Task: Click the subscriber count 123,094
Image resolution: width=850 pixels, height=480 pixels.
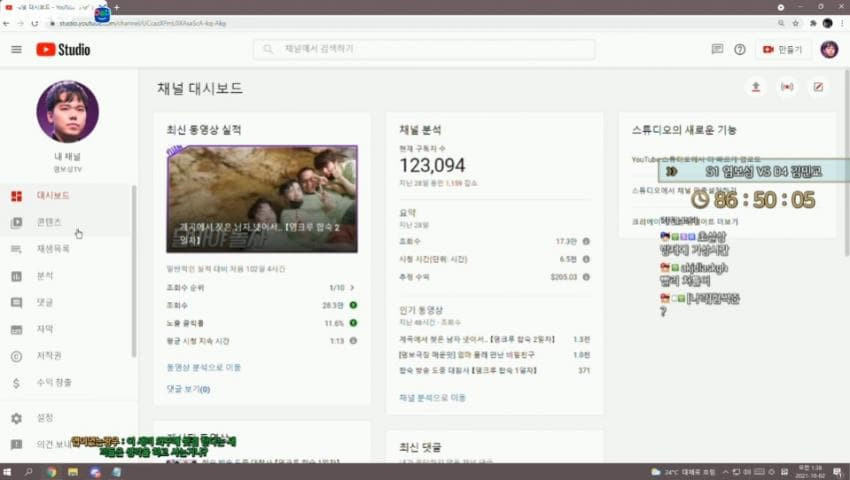Action: (432, 165)
